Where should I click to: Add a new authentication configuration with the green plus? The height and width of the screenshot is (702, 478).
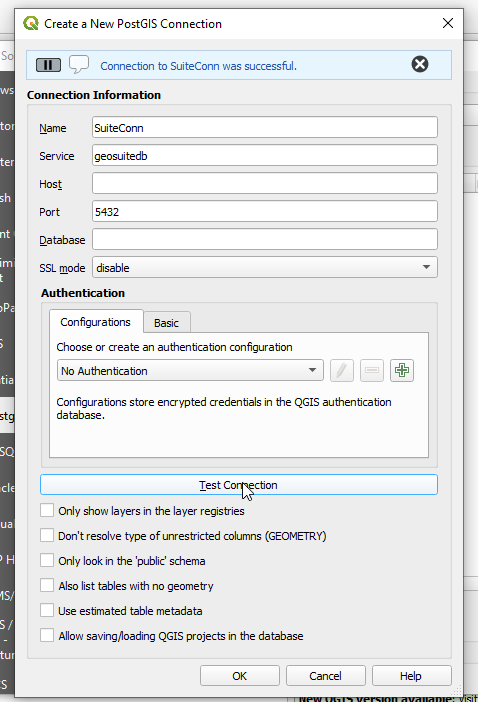click(x=401, y=371)
